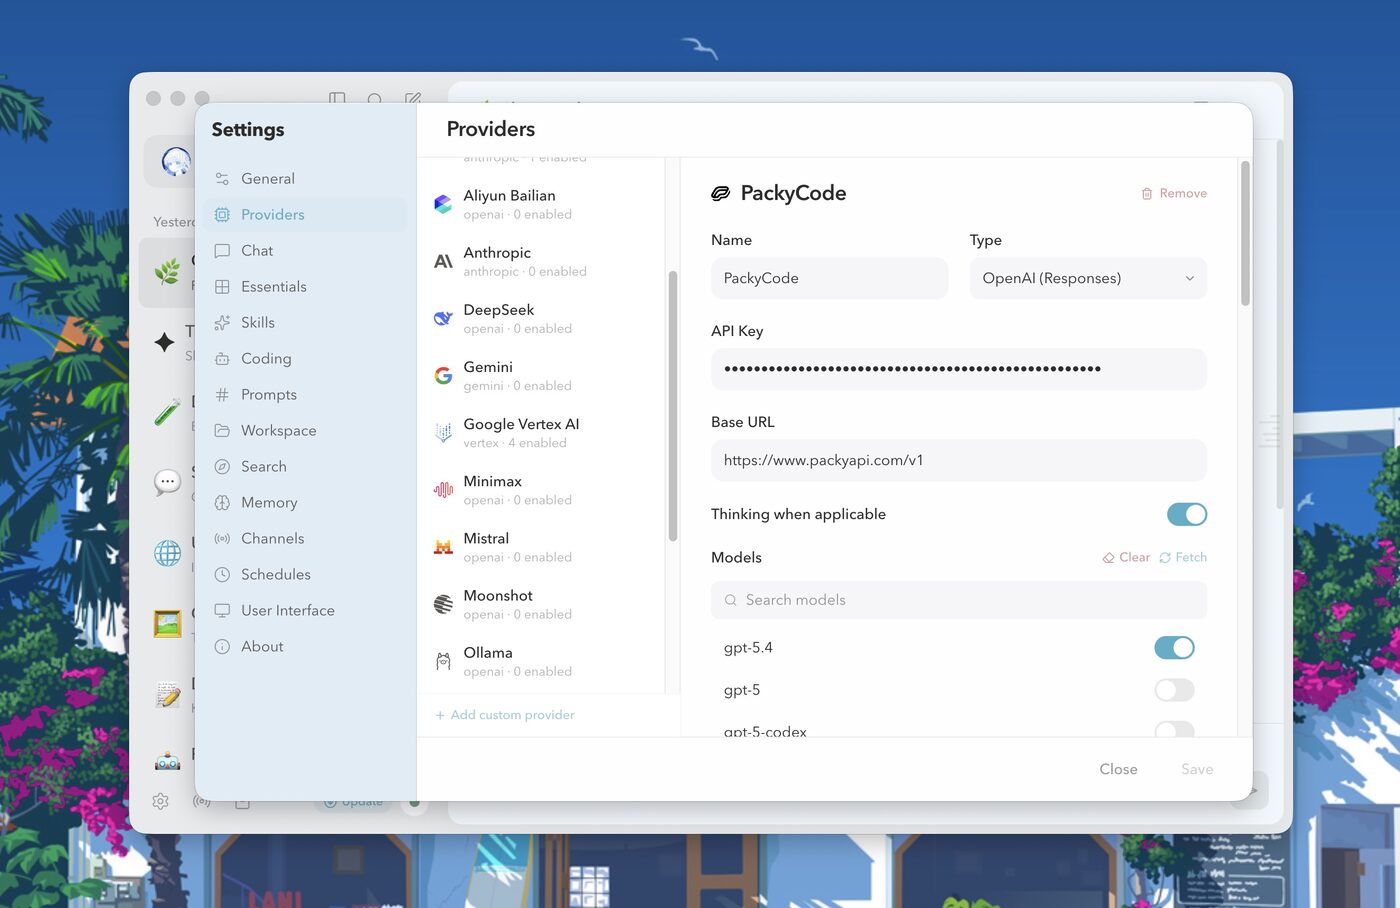Viewport: 1400px width, 908px height.
Task: Click the DeepSeek provider icon
Action: coord(442,318)
